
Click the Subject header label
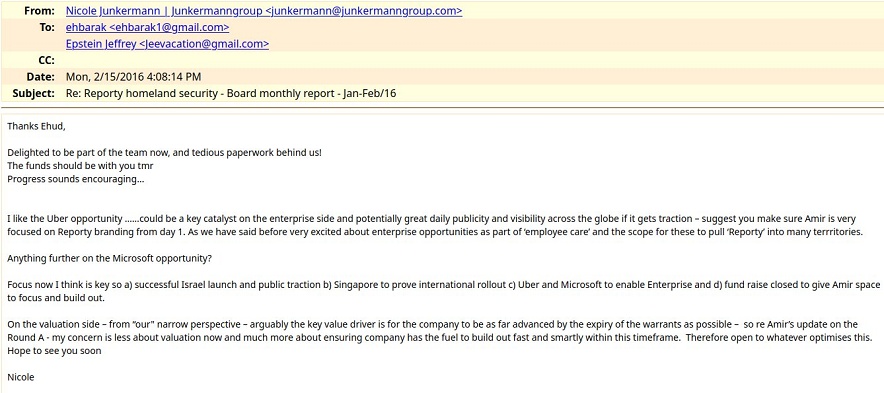coord(34,93)
